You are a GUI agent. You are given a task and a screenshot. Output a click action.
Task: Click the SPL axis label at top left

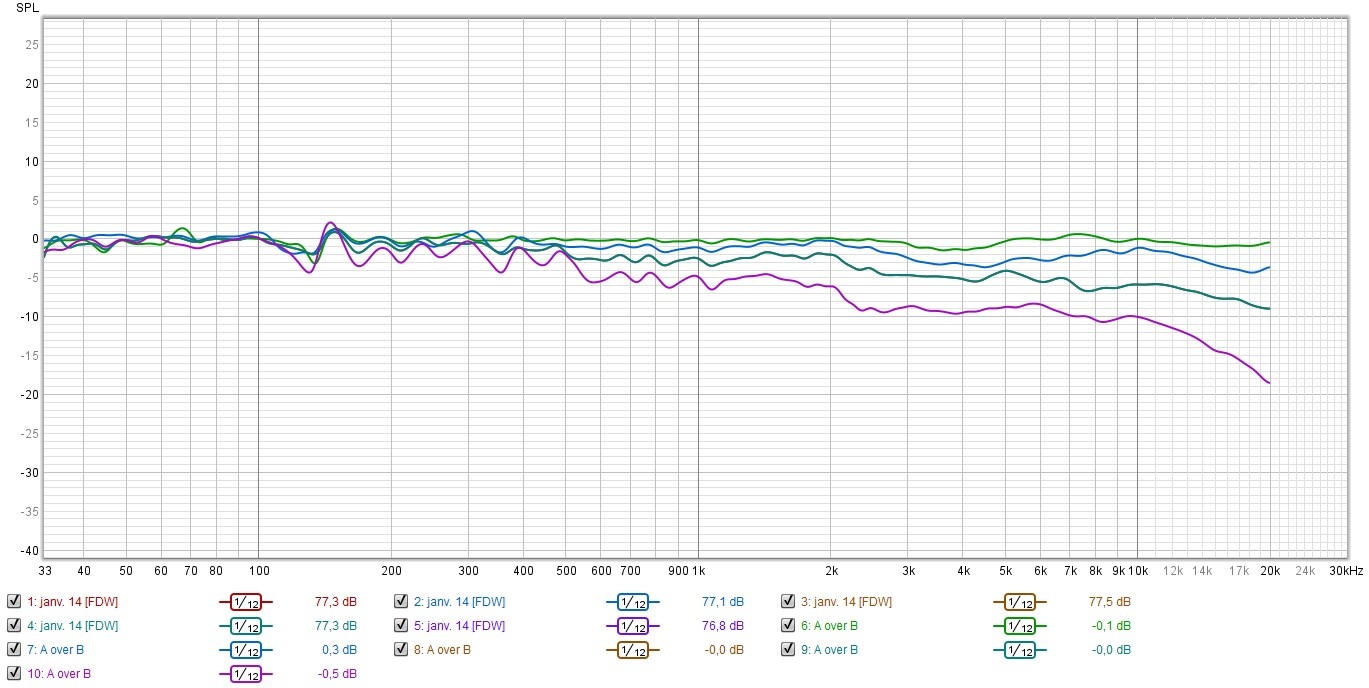click(27, 8)
